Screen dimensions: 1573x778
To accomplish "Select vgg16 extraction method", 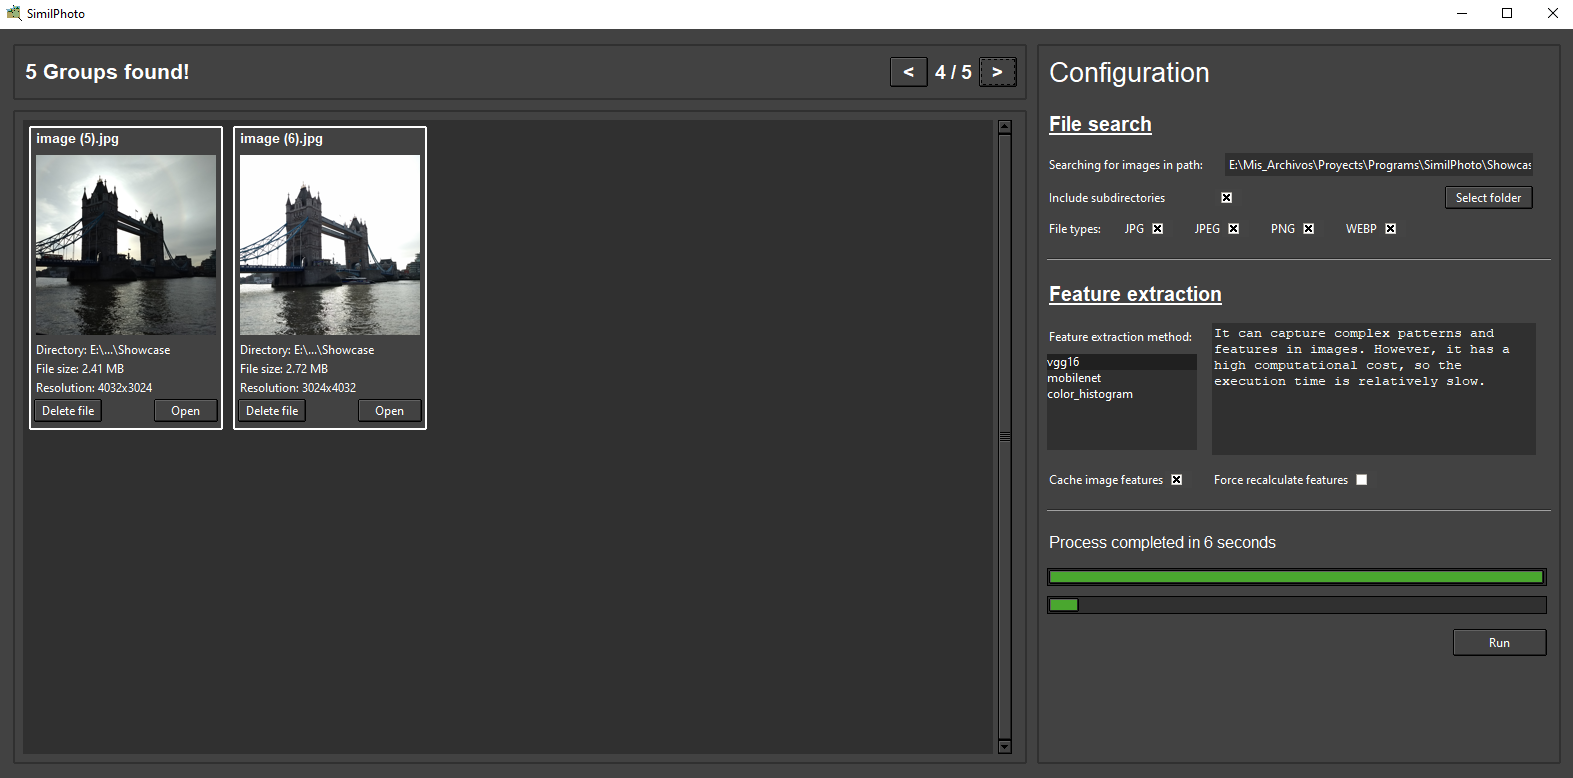I will click(1121, 362).
